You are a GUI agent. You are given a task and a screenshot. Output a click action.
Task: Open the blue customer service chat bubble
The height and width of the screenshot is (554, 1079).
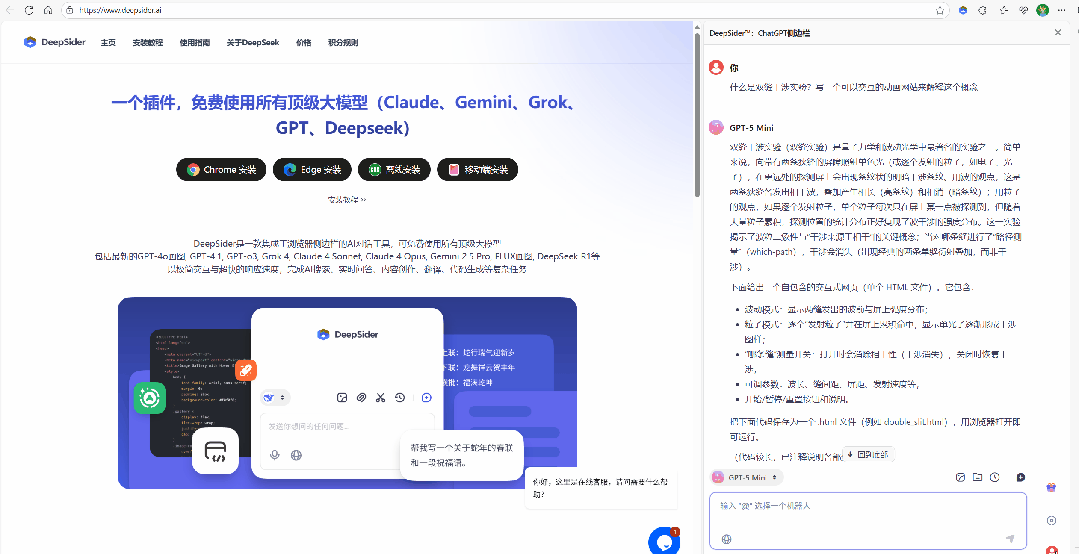click(x=663, y=541)
